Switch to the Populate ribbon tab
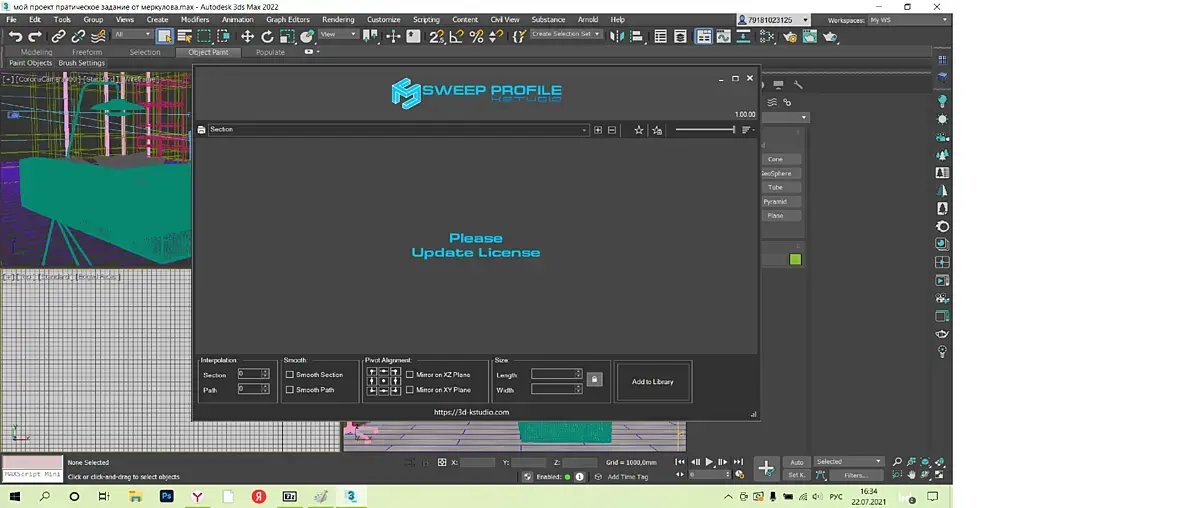 click(x=270, y=53)
